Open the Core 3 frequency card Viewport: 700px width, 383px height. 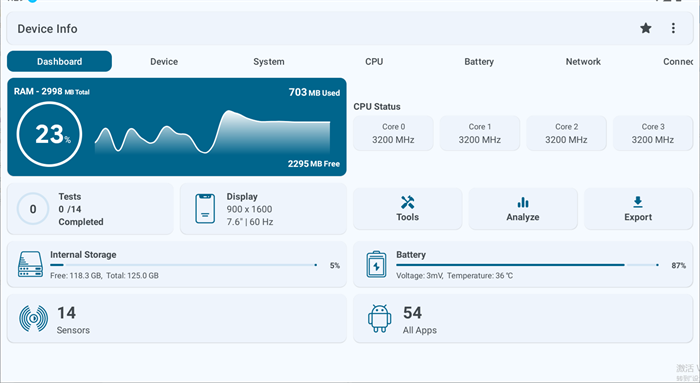click(x=653, y=133)
